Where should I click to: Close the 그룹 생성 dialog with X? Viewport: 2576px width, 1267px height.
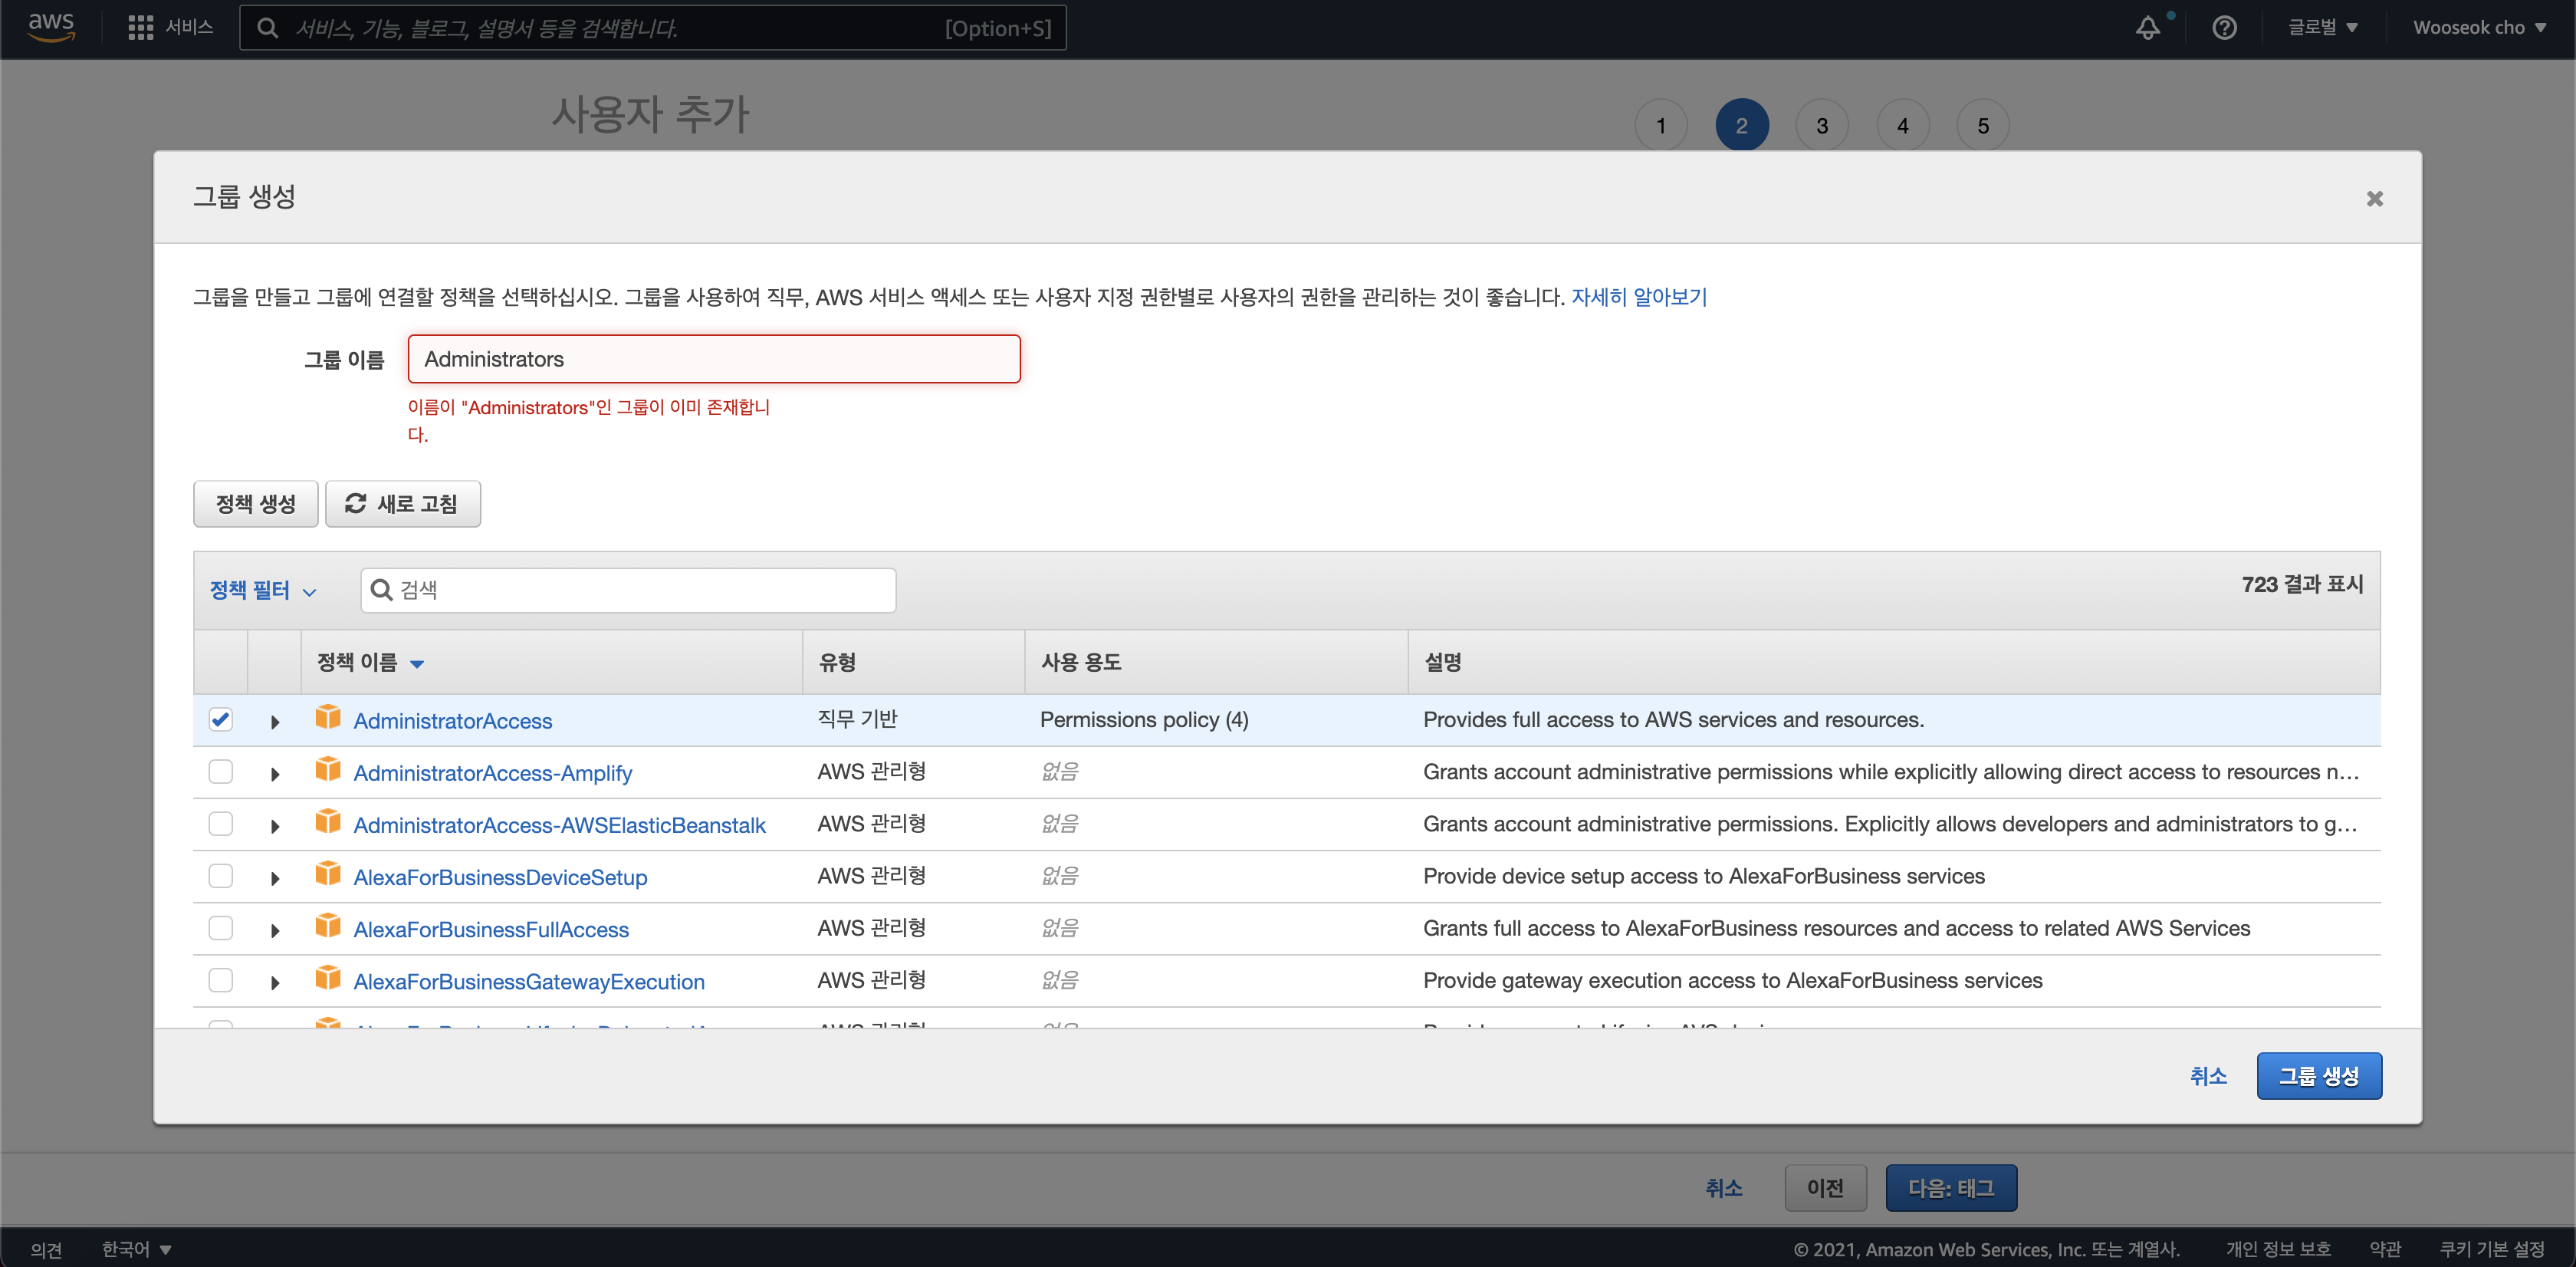(2374, 199)
